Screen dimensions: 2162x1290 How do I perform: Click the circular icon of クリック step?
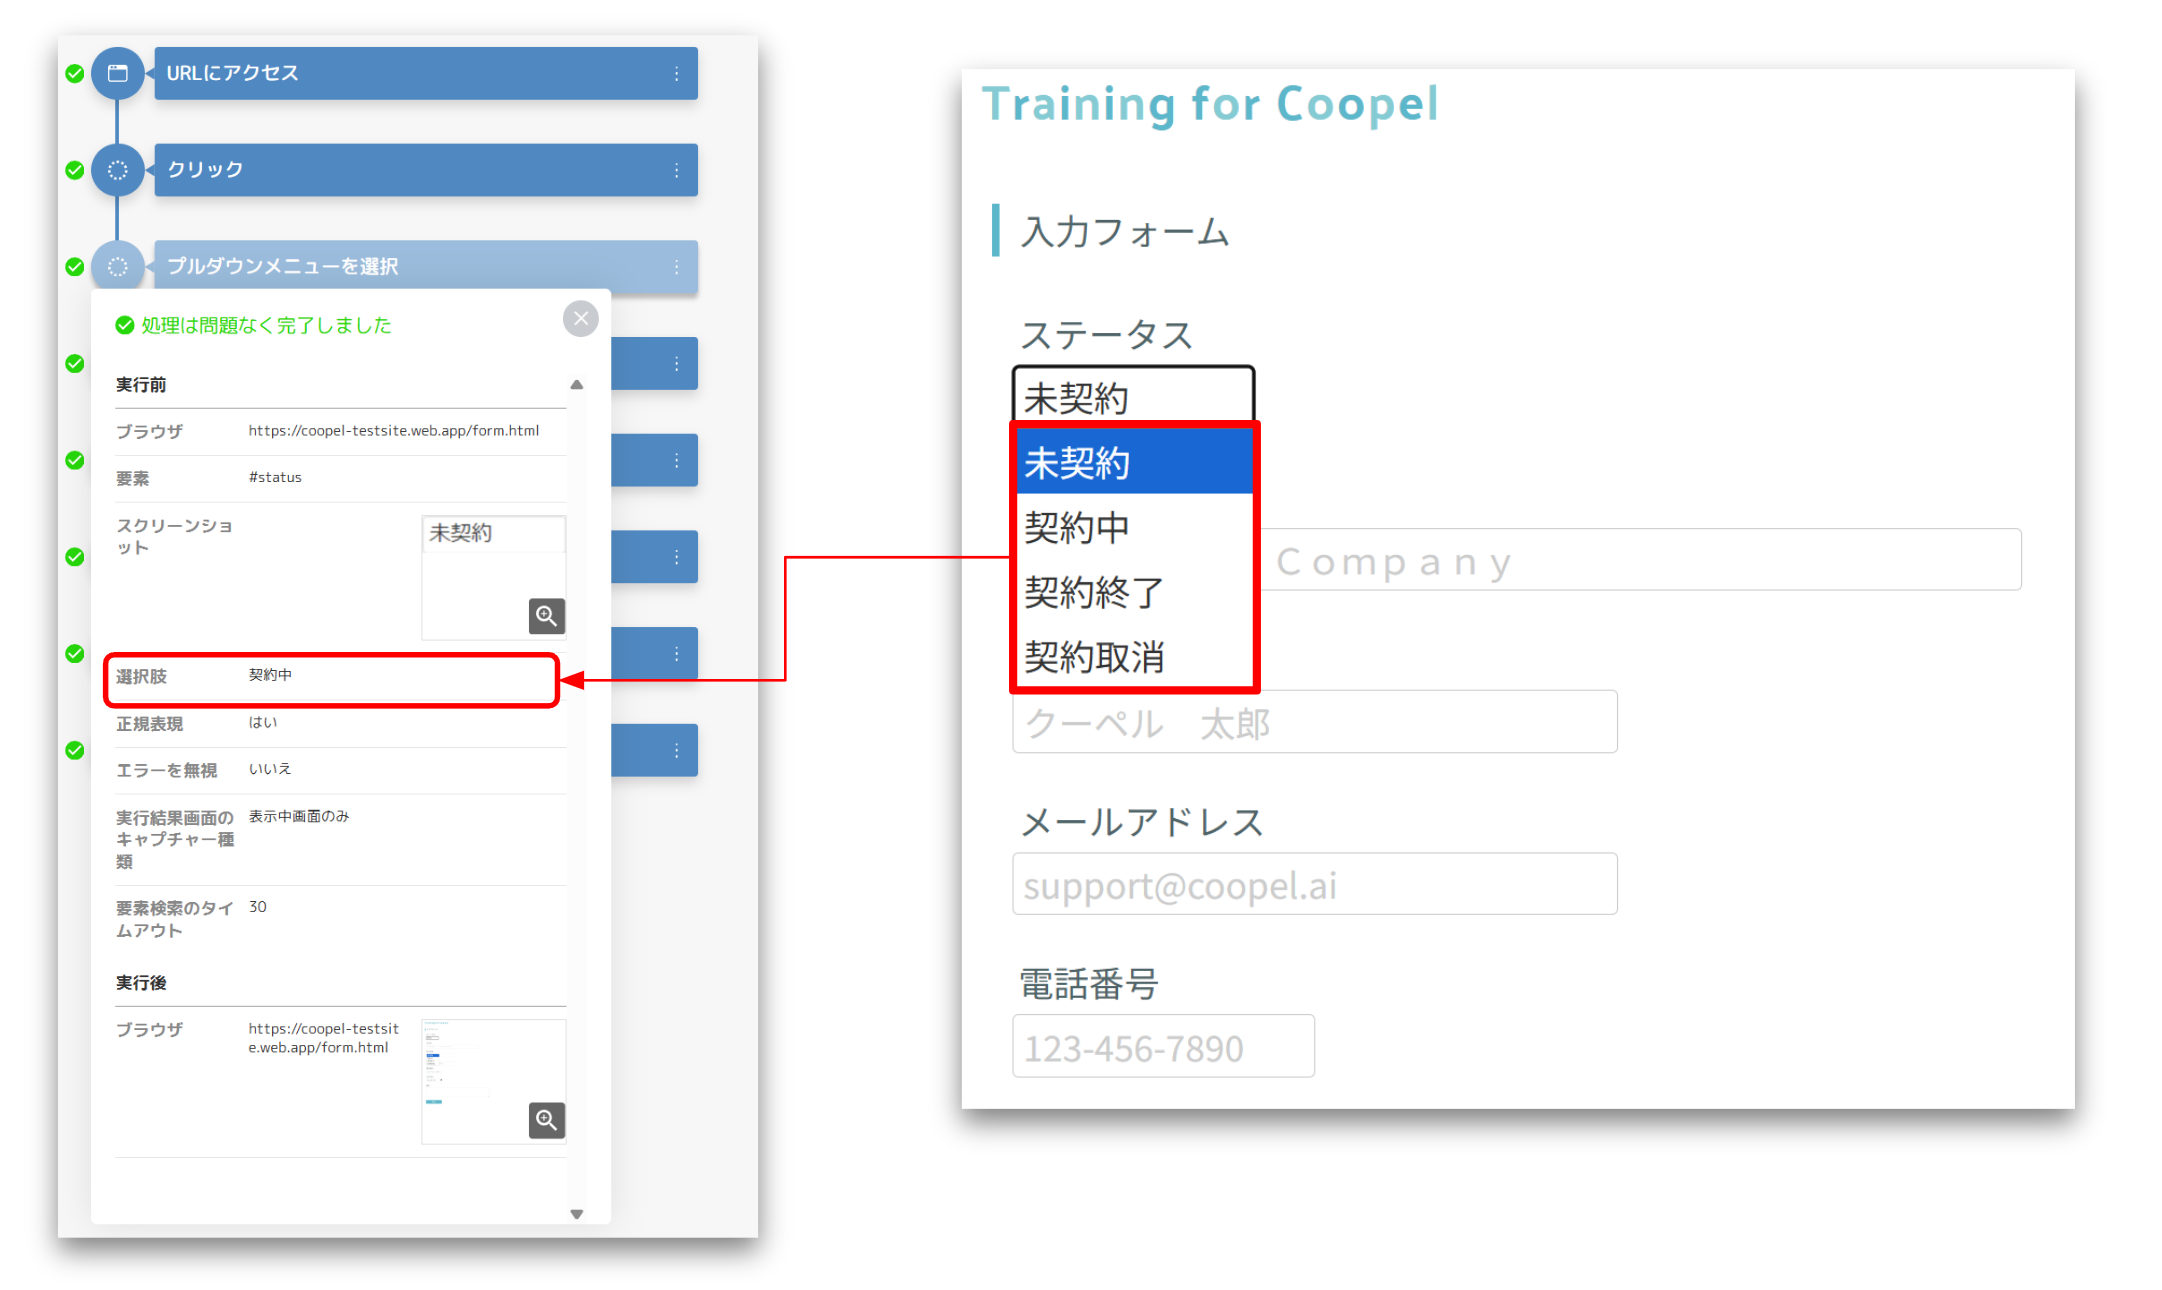click(x=117, y=170)
